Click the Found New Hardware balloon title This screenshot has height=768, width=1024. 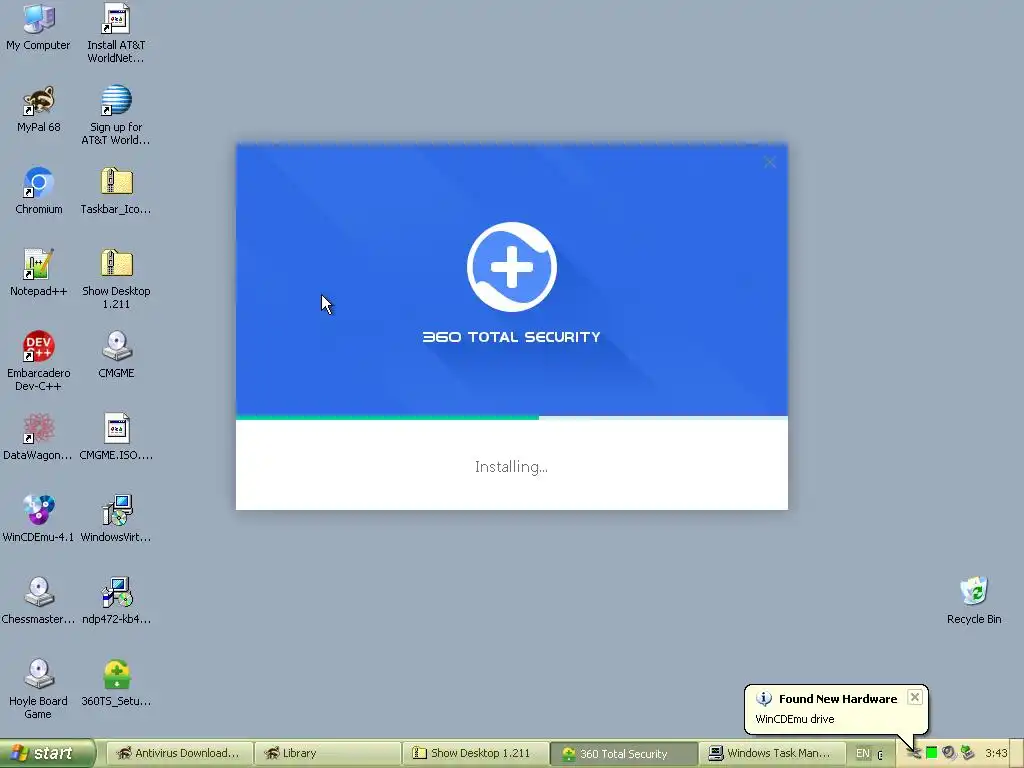(838, 699)
